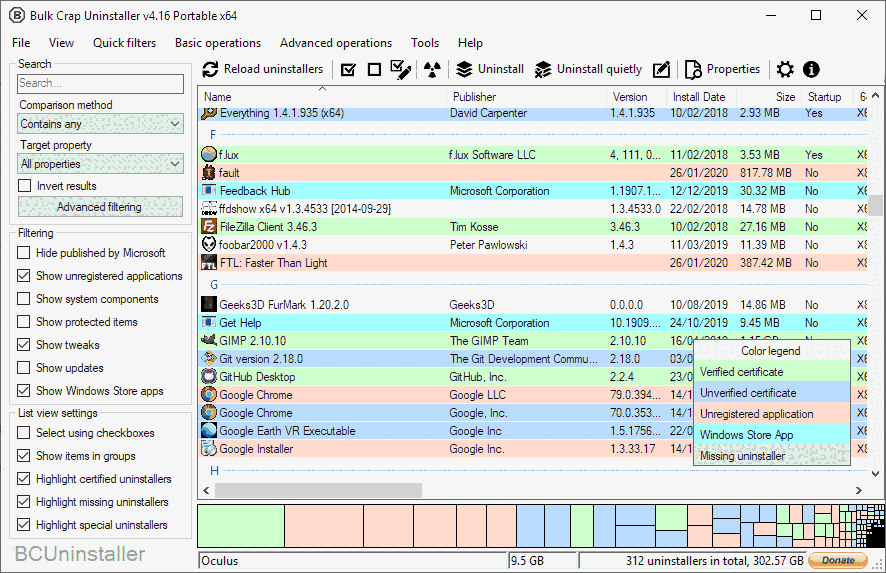Image resolution: width=886 pixels, height=573 pixels.
Task: Open the Comparison method Contains any dropdown
Action: [x=100, y=124]
